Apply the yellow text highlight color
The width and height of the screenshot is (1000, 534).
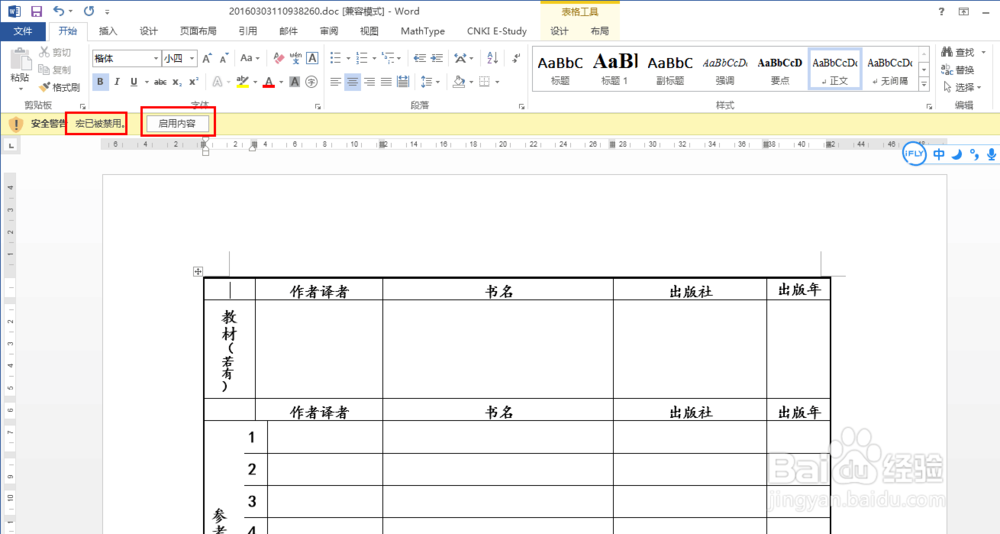(x=242, y=82)
